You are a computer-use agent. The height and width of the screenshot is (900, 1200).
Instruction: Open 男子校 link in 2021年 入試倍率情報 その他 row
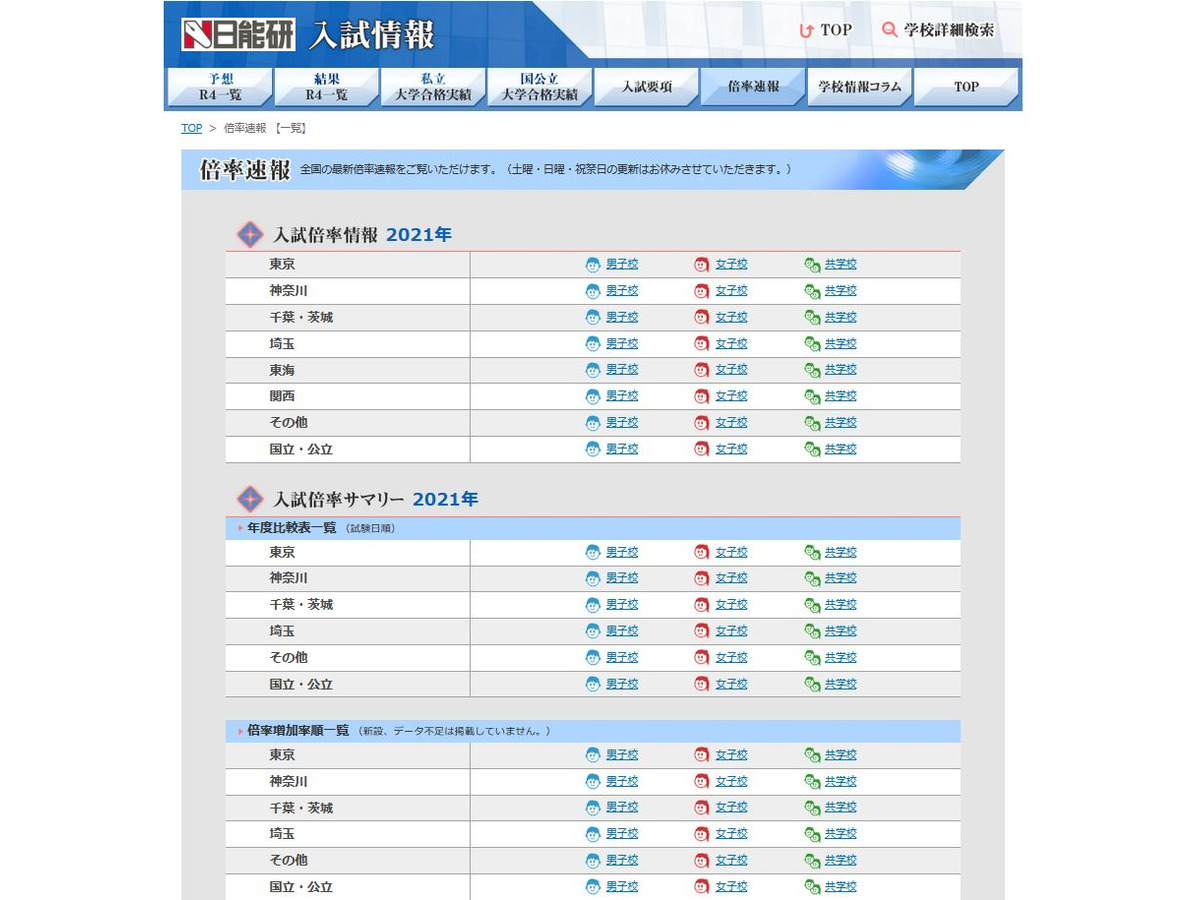click(x=622, y=423)
